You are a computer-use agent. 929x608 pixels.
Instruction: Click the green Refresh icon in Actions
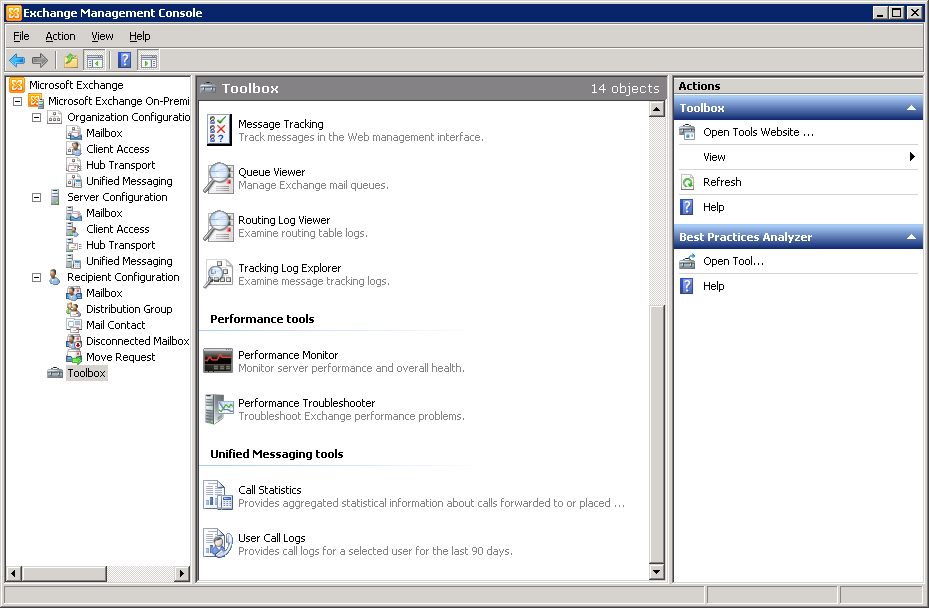click(x=687, y=182)
